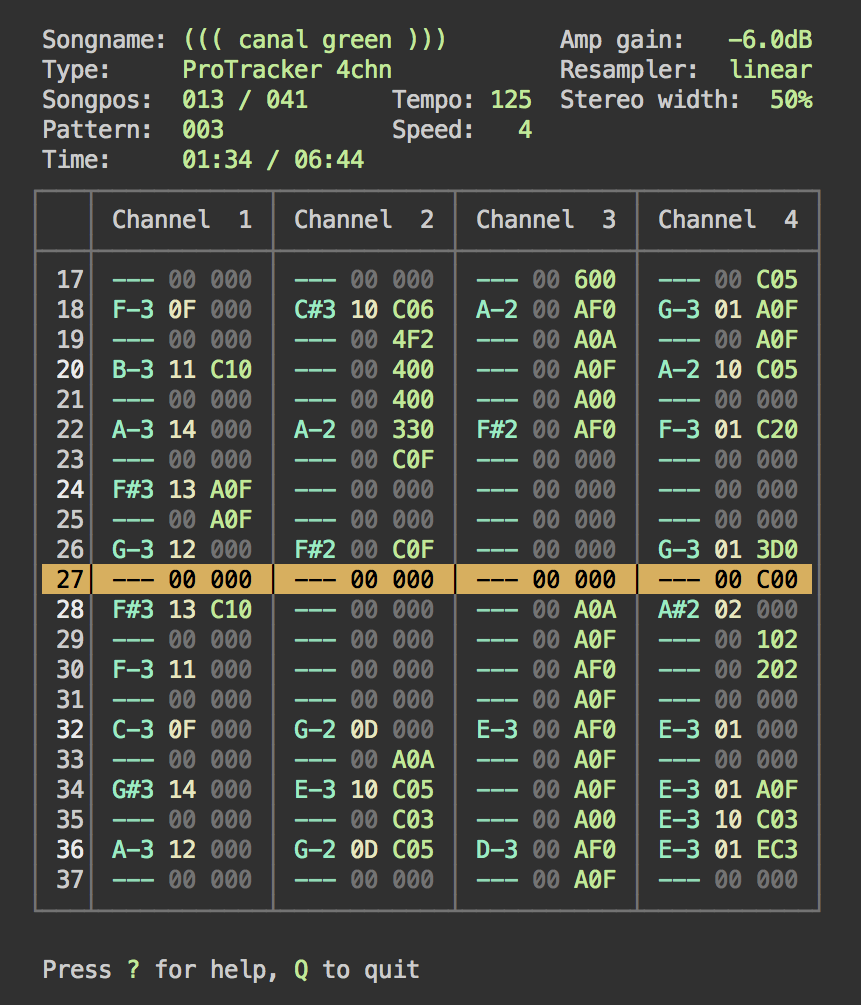Image resolution: width=861 pixels, height=1005 pixels.
Task: Select the "A-2" note in row 20, Channel 4
Action: (679, 370)
